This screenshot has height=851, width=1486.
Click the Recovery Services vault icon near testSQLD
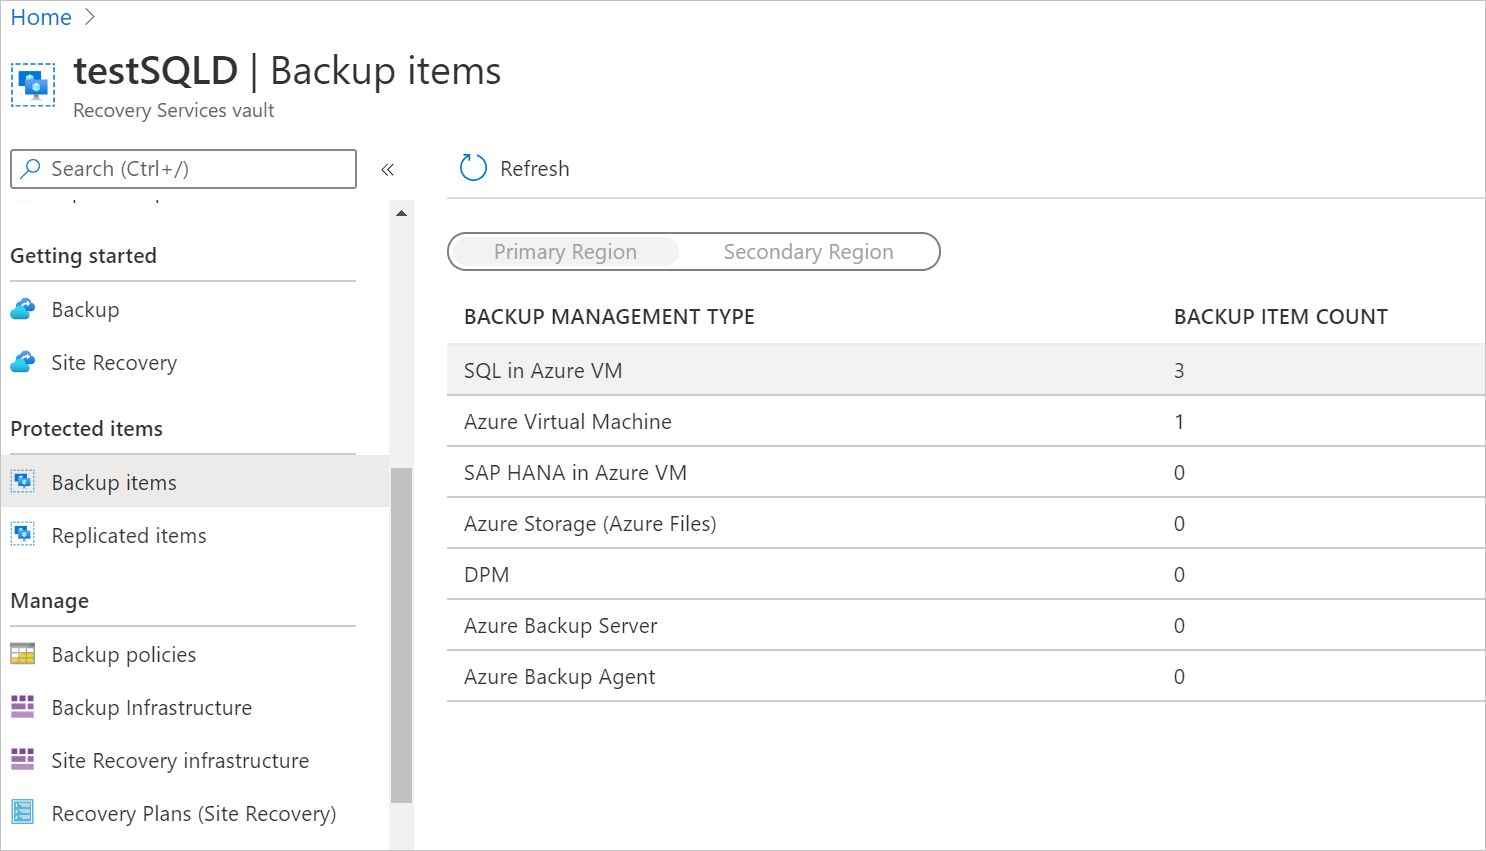(x=33, y=84)
